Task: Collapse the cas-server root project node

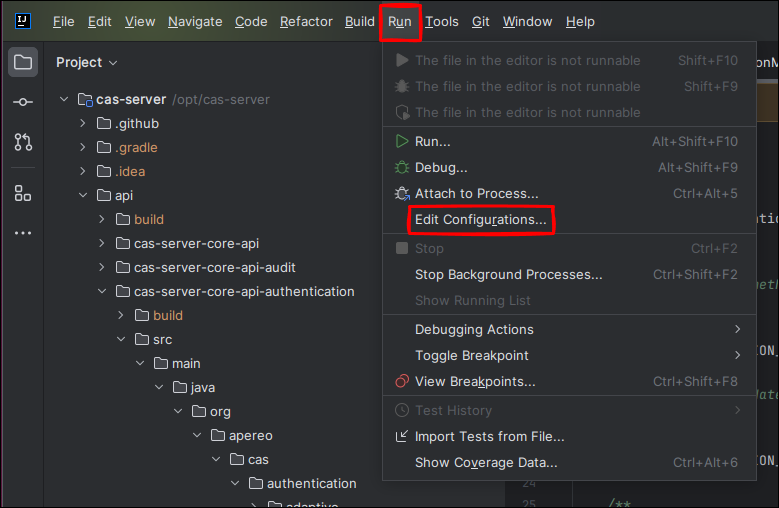Action: pos(65,100)
